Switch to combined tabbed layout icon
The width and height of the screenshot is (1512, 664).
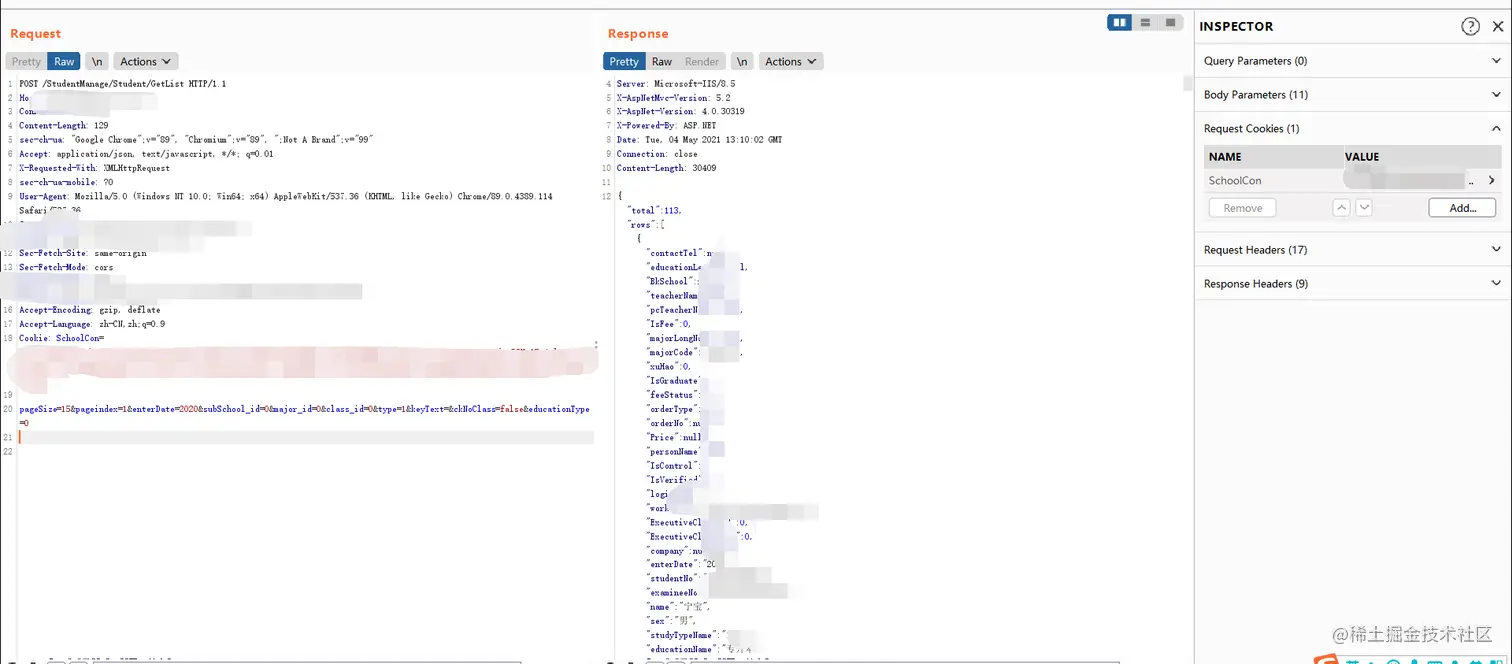pyautogui.click(x=1170, y=22)
